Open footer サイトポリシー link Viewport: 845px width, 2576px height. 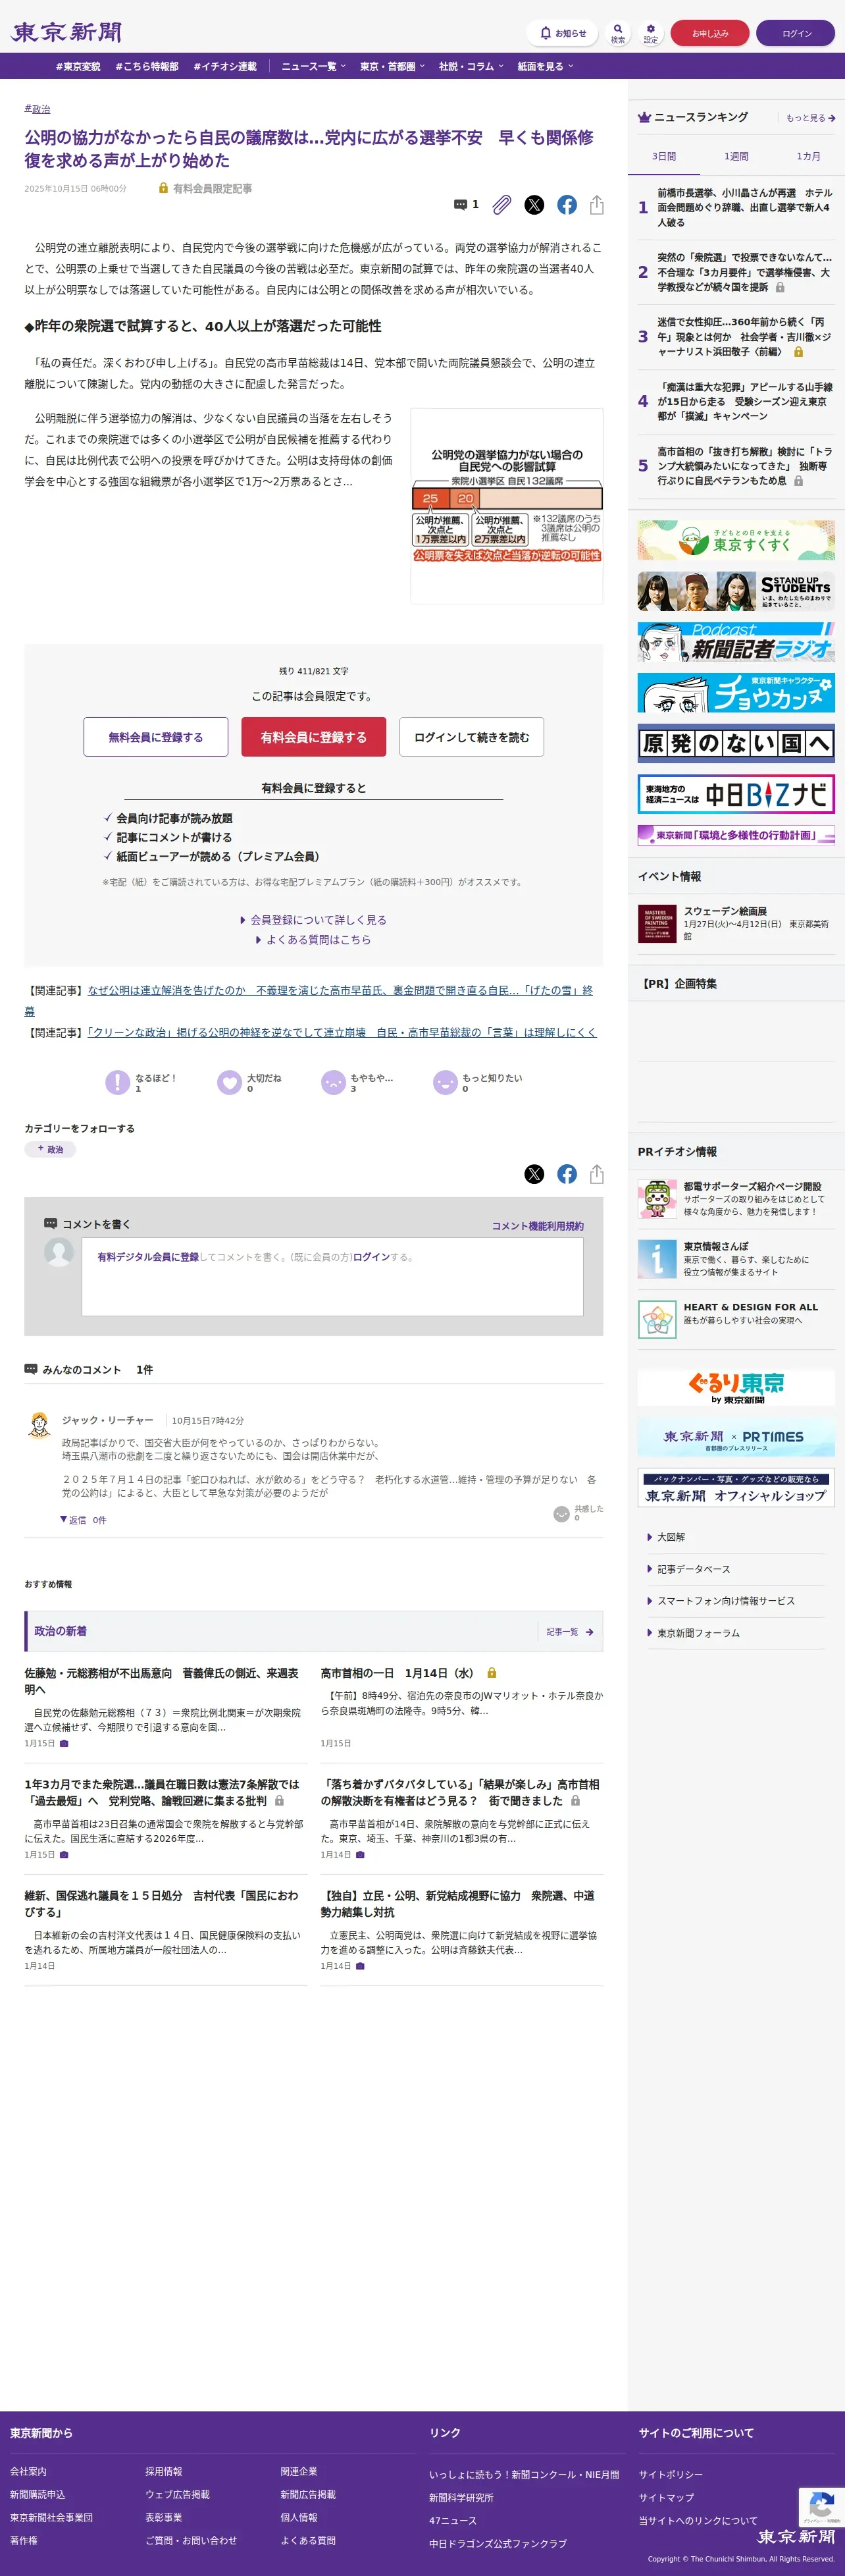click(x=671, y=2474)
